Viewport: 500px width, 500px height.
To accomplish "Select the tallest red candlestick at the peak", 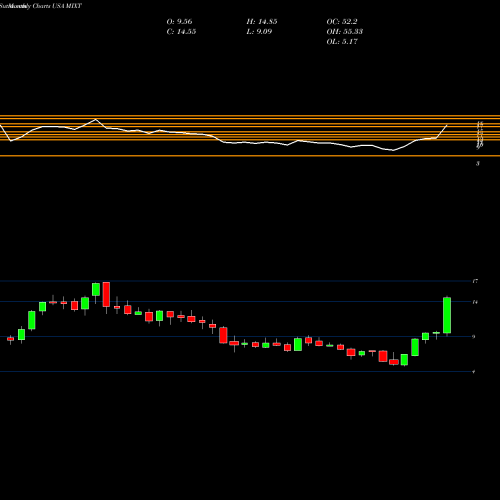I will click(x=106, y=294).
